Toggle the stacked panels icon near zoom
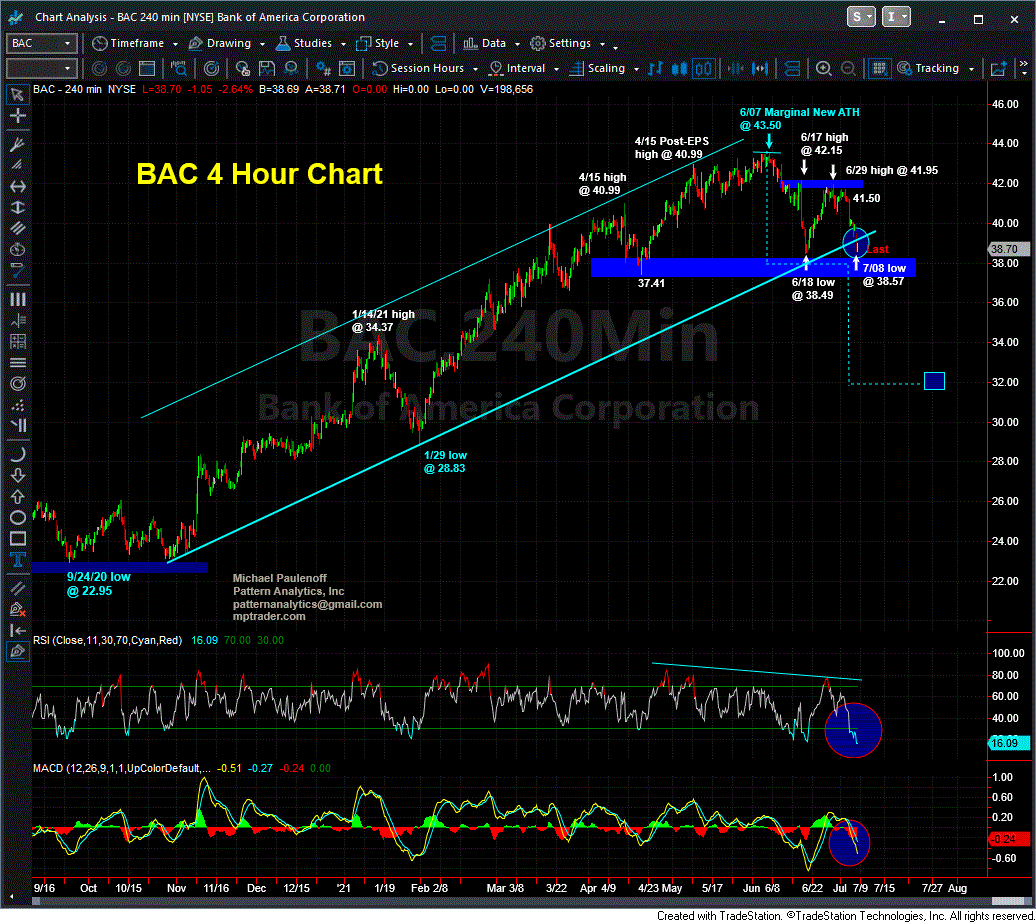Viewport: 1036px width, 922px height. tap(792, 68)
